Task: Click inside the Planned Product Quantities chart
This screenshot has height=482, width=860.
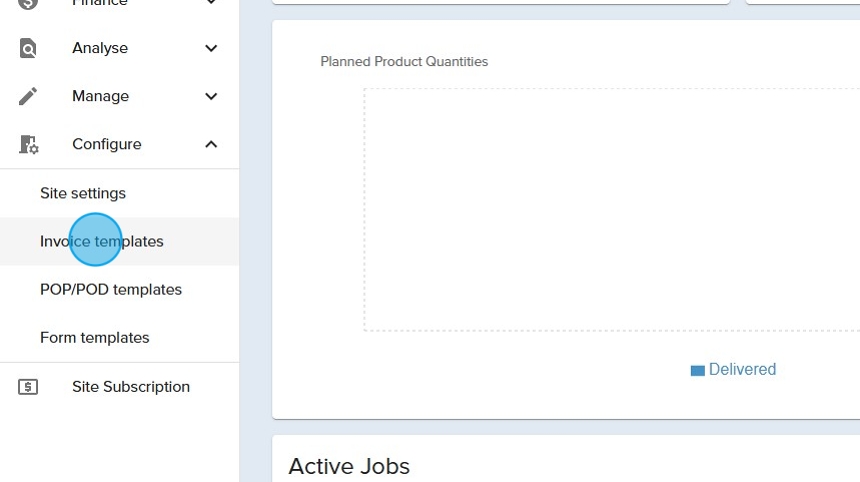Action: click(x=610, y=210)
